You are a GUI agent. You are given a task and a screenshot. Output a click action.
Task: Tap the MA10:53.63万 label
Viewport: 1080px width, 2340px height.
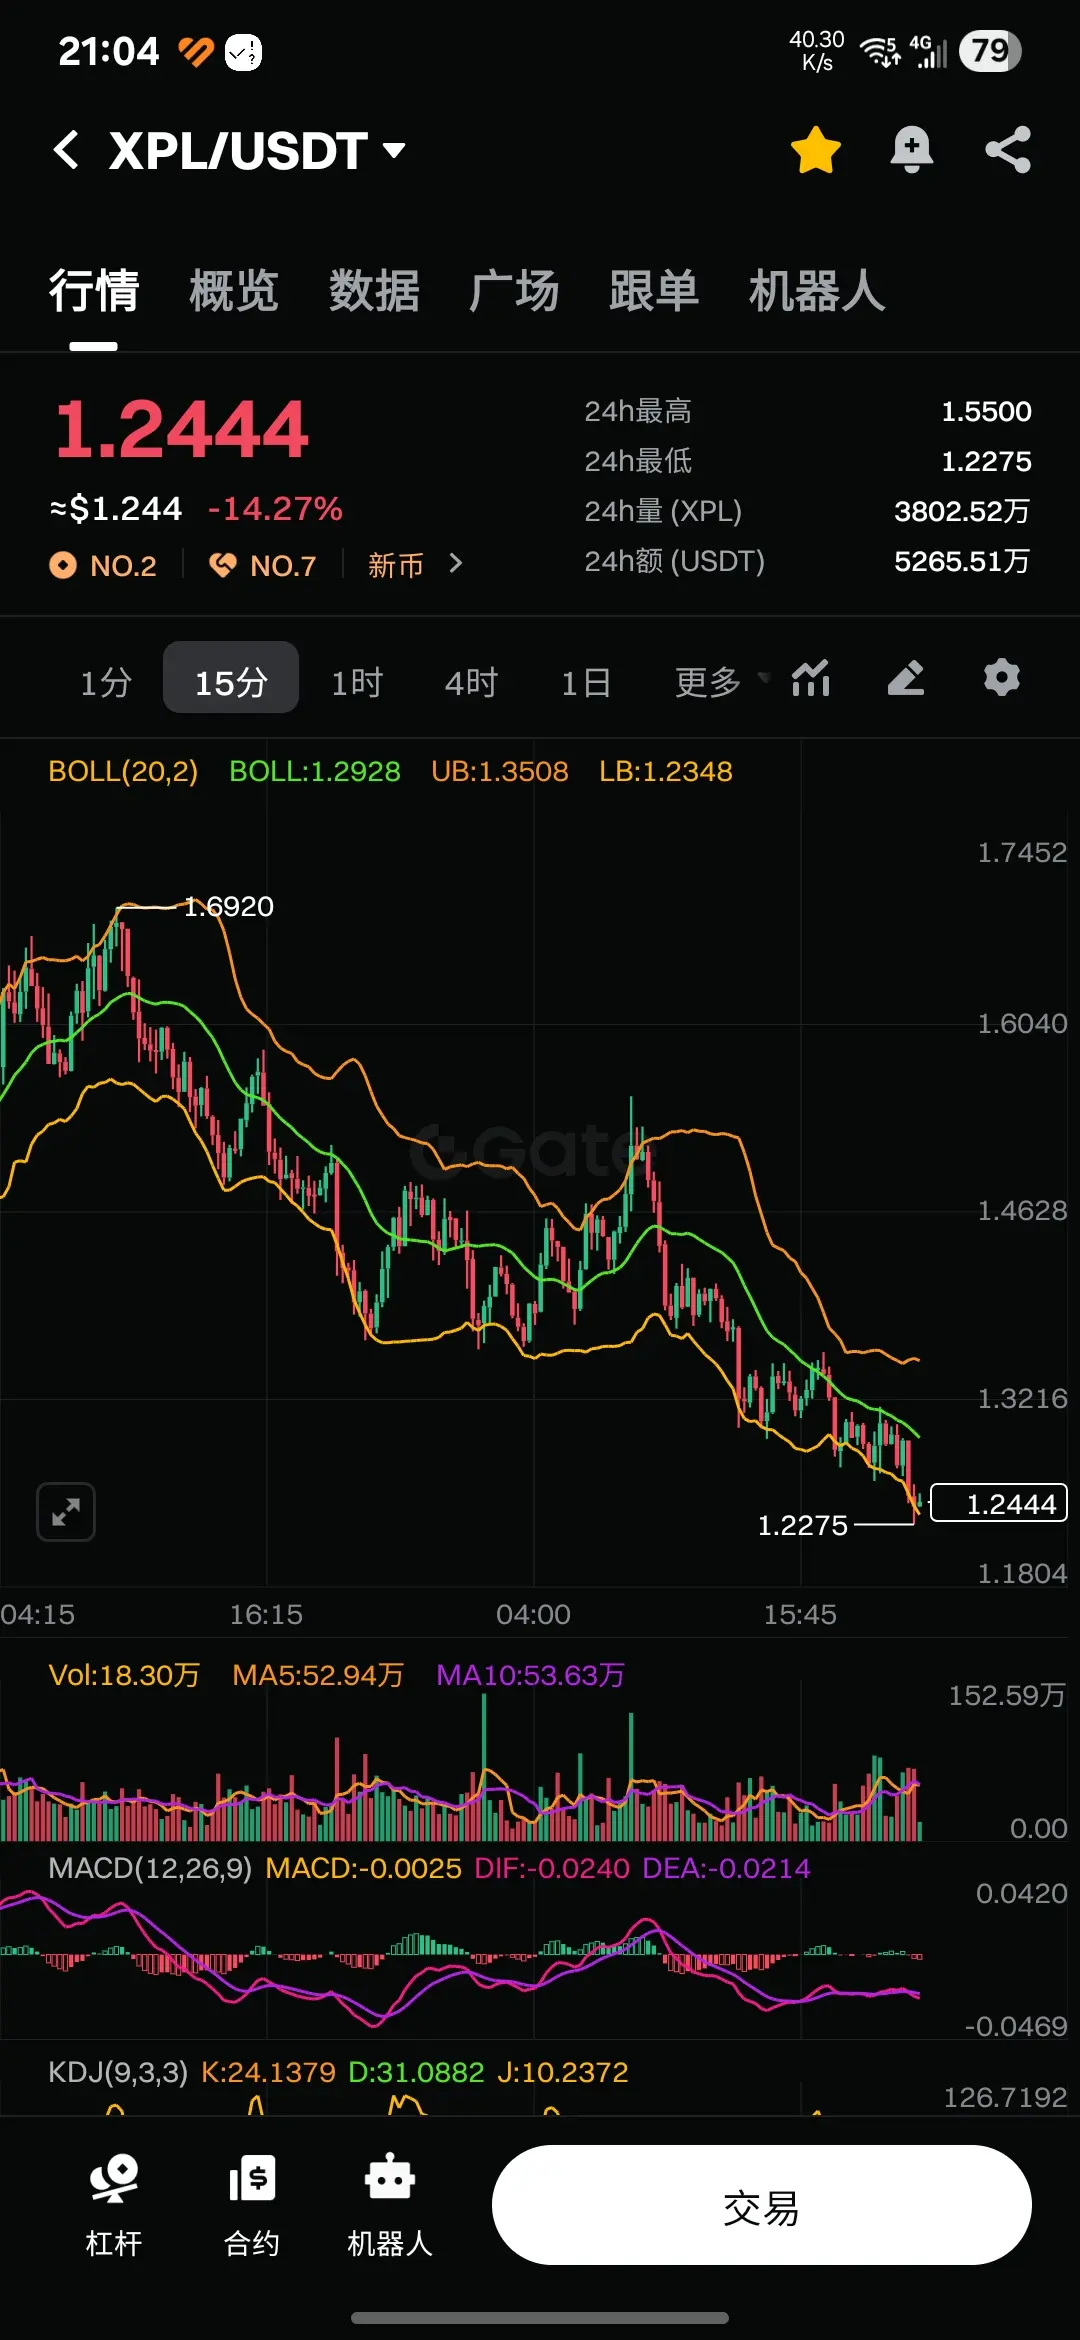coord(531,1675)
